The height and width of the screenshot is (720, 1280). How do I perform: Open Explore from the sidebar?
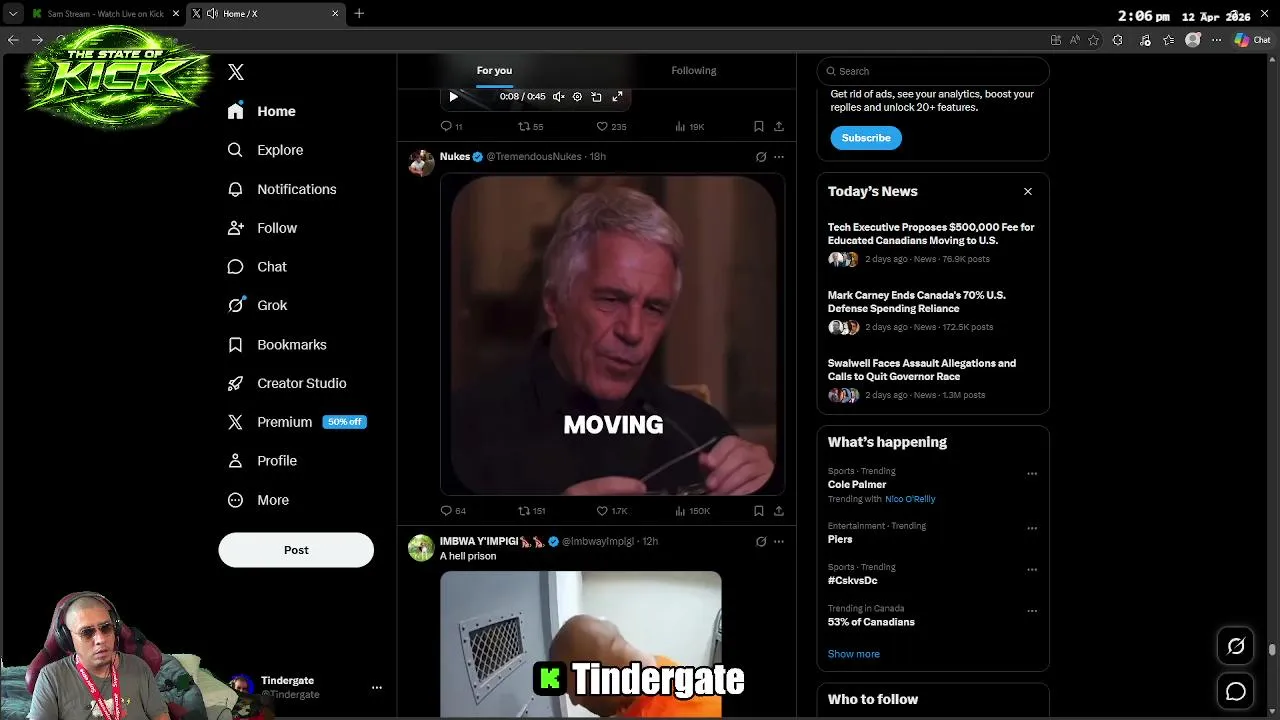point(266,150)
